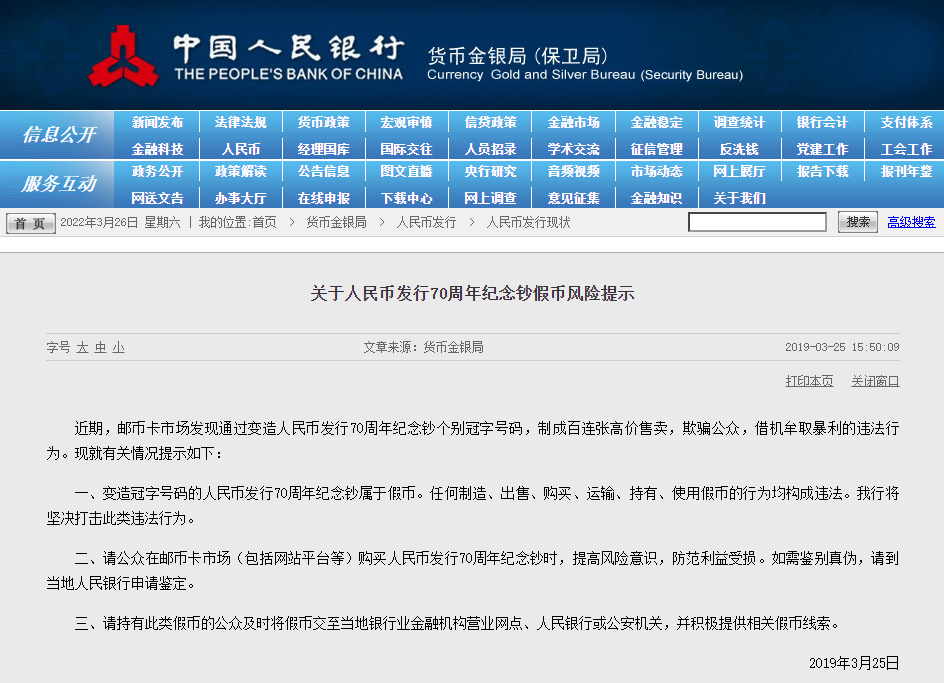Image resolution: width=944 pixels, height=683 pixels.
Task: Open the 新闻发布 menu item
Action: point(157,122)
